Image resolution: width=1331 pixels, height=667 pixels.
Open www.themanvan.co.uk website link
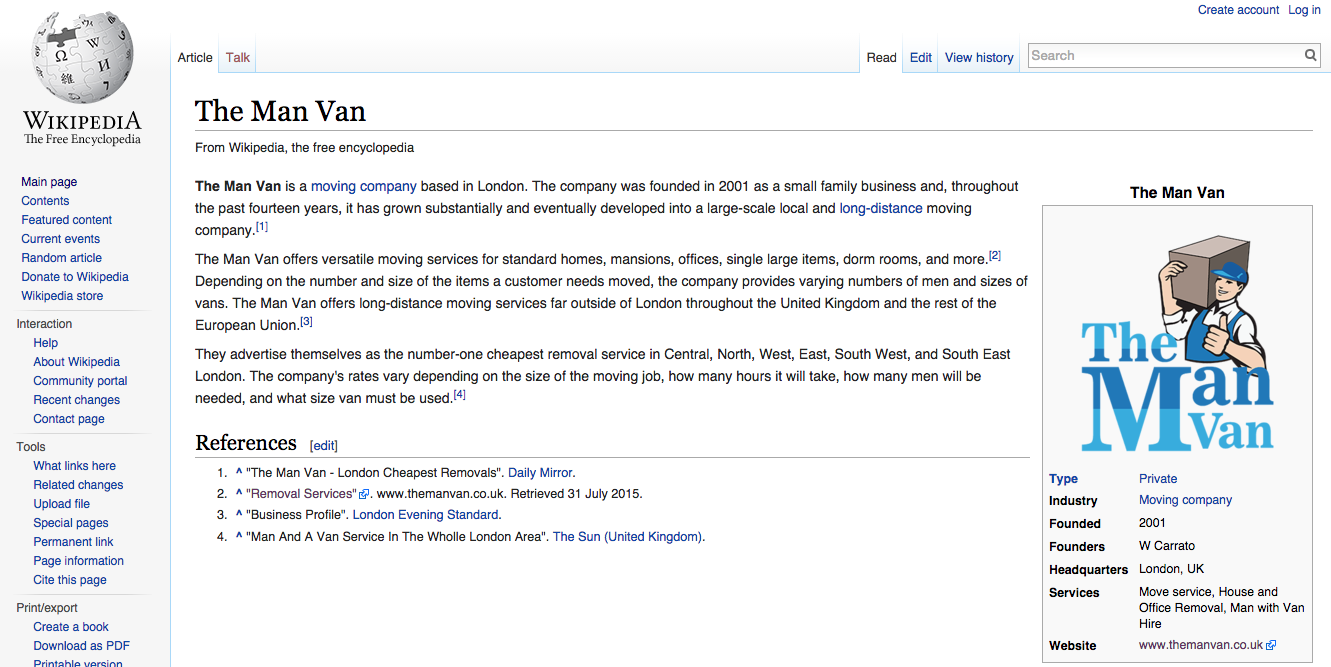(1201, 646)
